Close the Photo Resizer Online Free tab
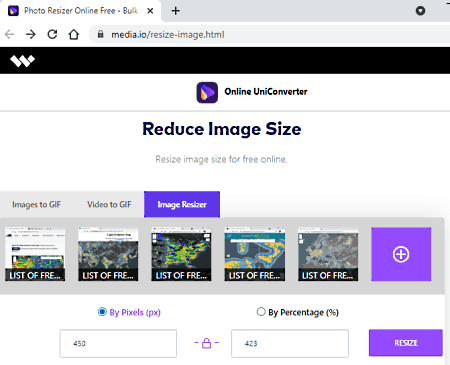The width and height of the screenshot is (450, 365). click(150, 11)
